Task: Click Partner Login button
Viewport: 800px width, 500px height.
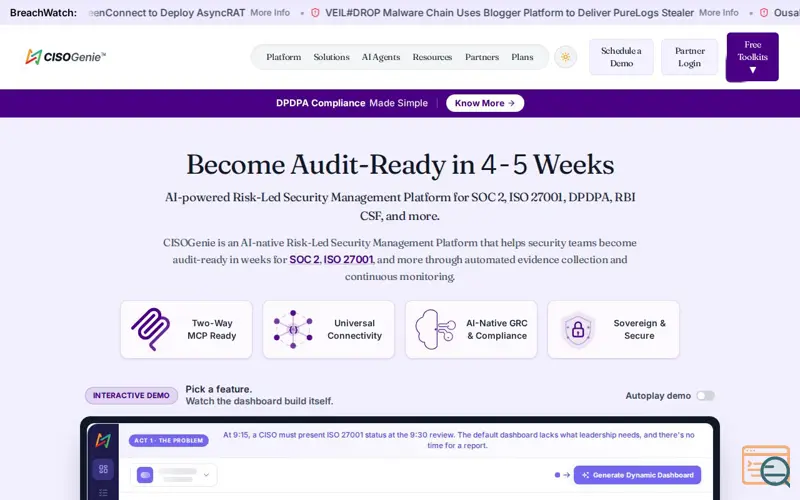Action: [x=689, y=57]
